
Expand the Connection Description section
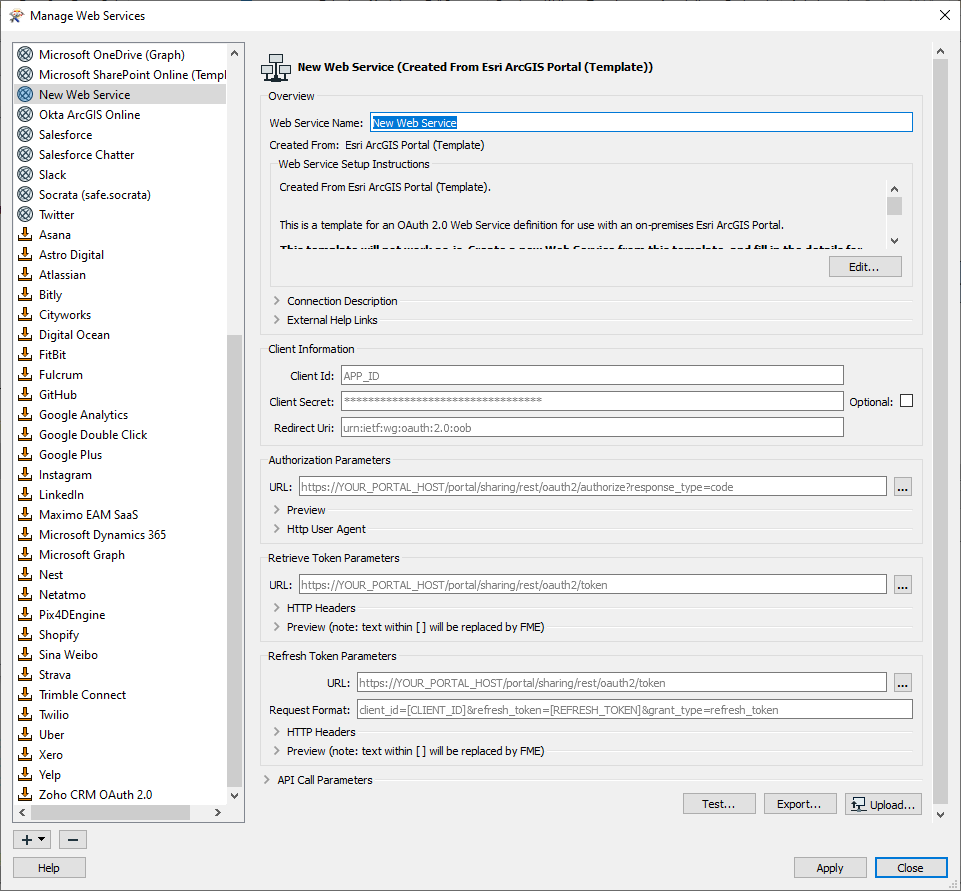(276, 301)
